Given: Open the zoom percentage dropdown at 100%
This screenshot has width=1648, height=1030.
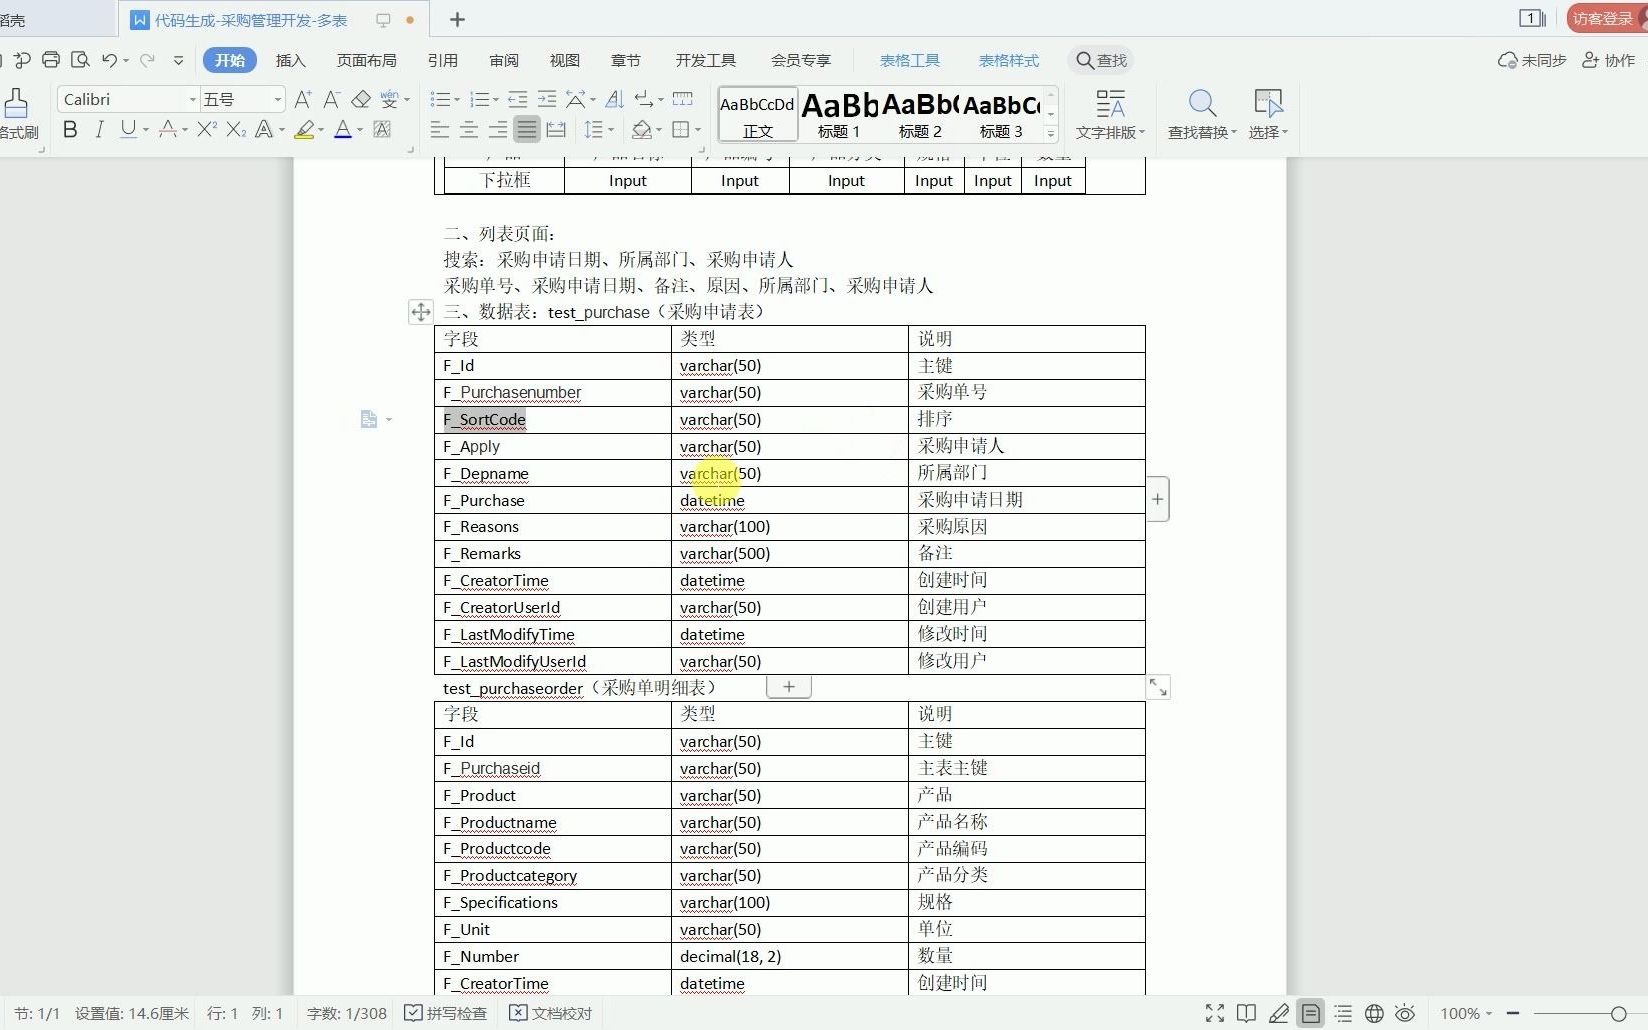Looking at the screenshot, I should (1467, 1013).
